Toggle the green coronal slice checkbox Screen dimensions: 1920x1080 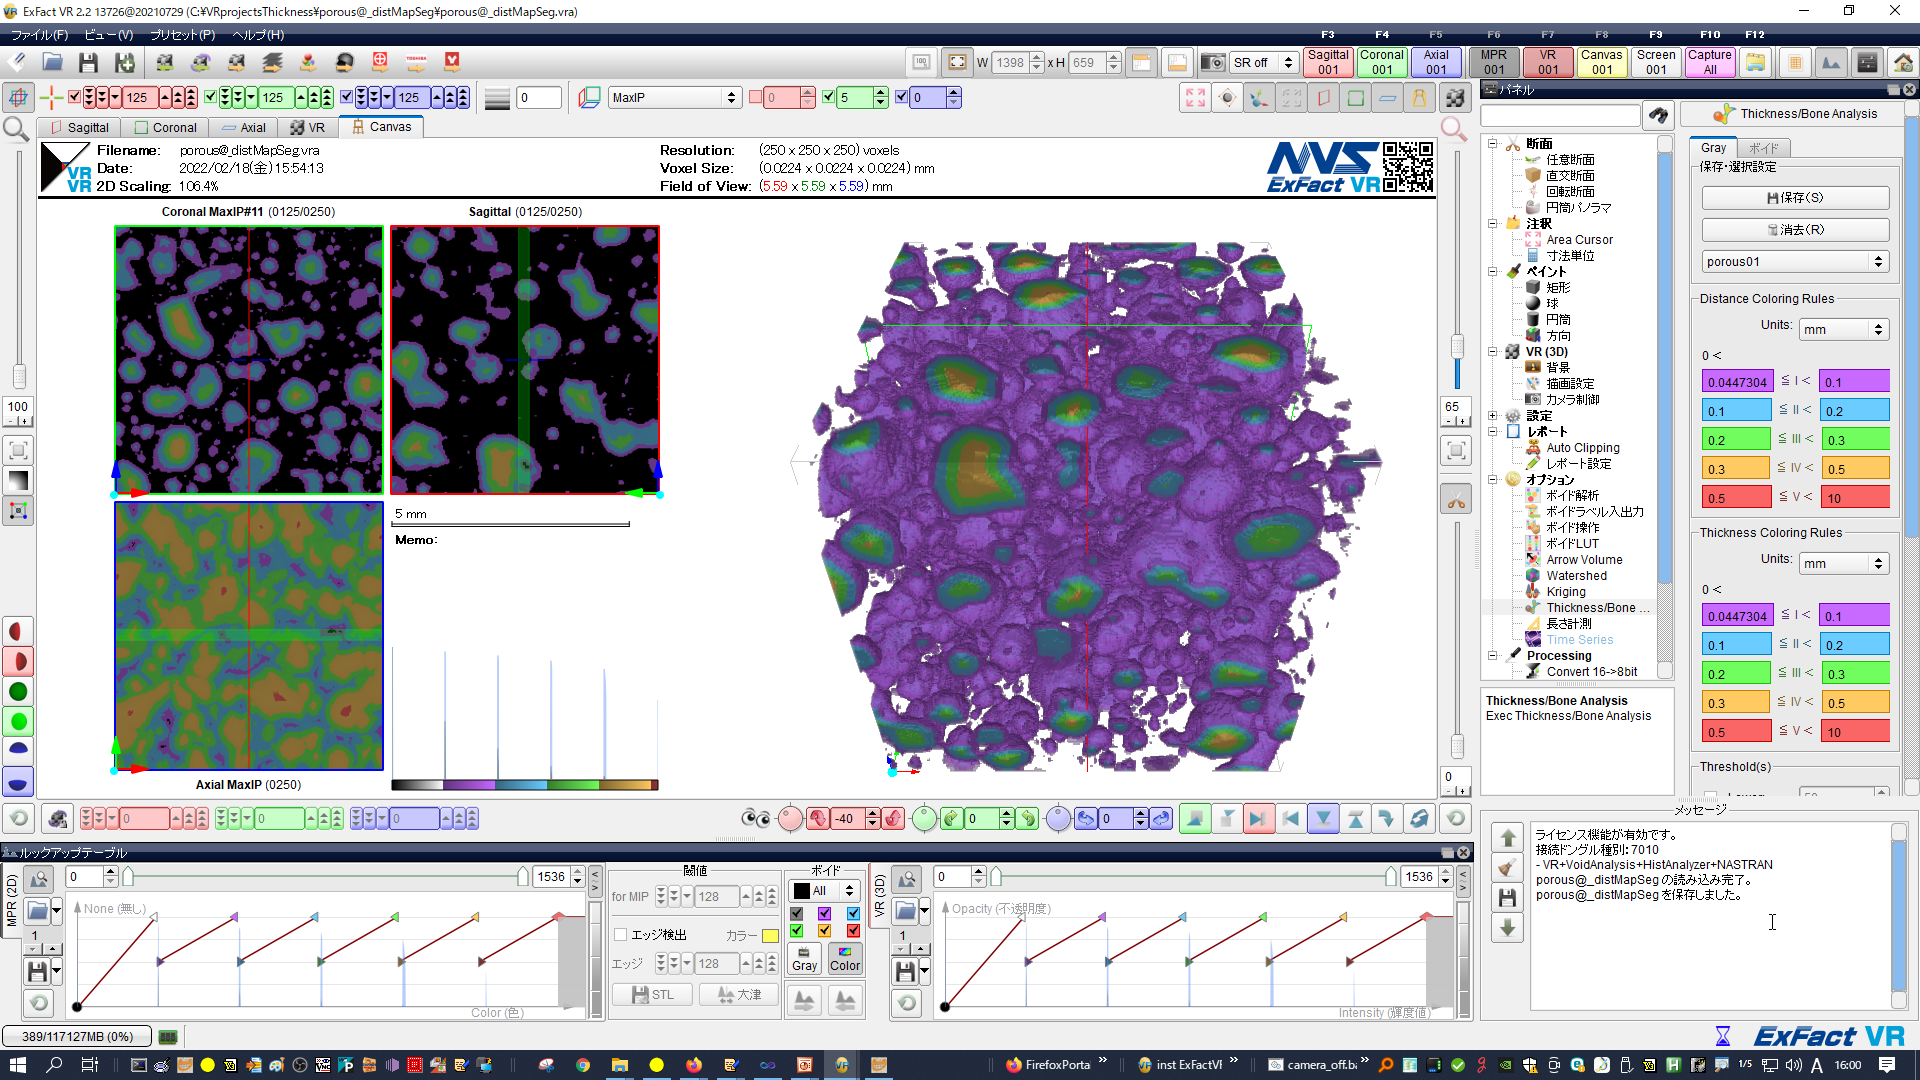coord(210,97)
